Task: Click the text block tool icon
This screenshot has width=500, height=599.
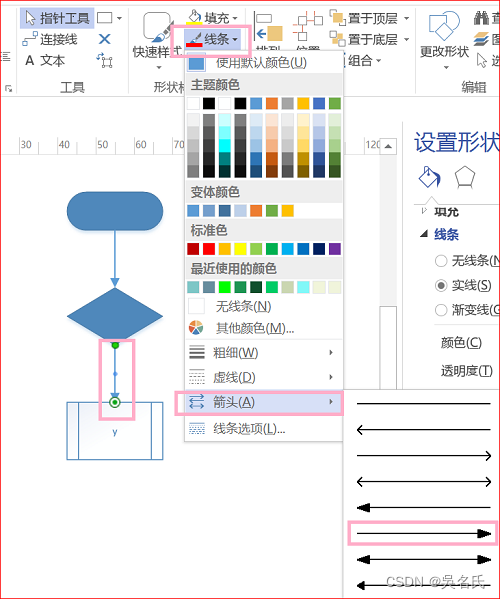Action: pos(105,60)
